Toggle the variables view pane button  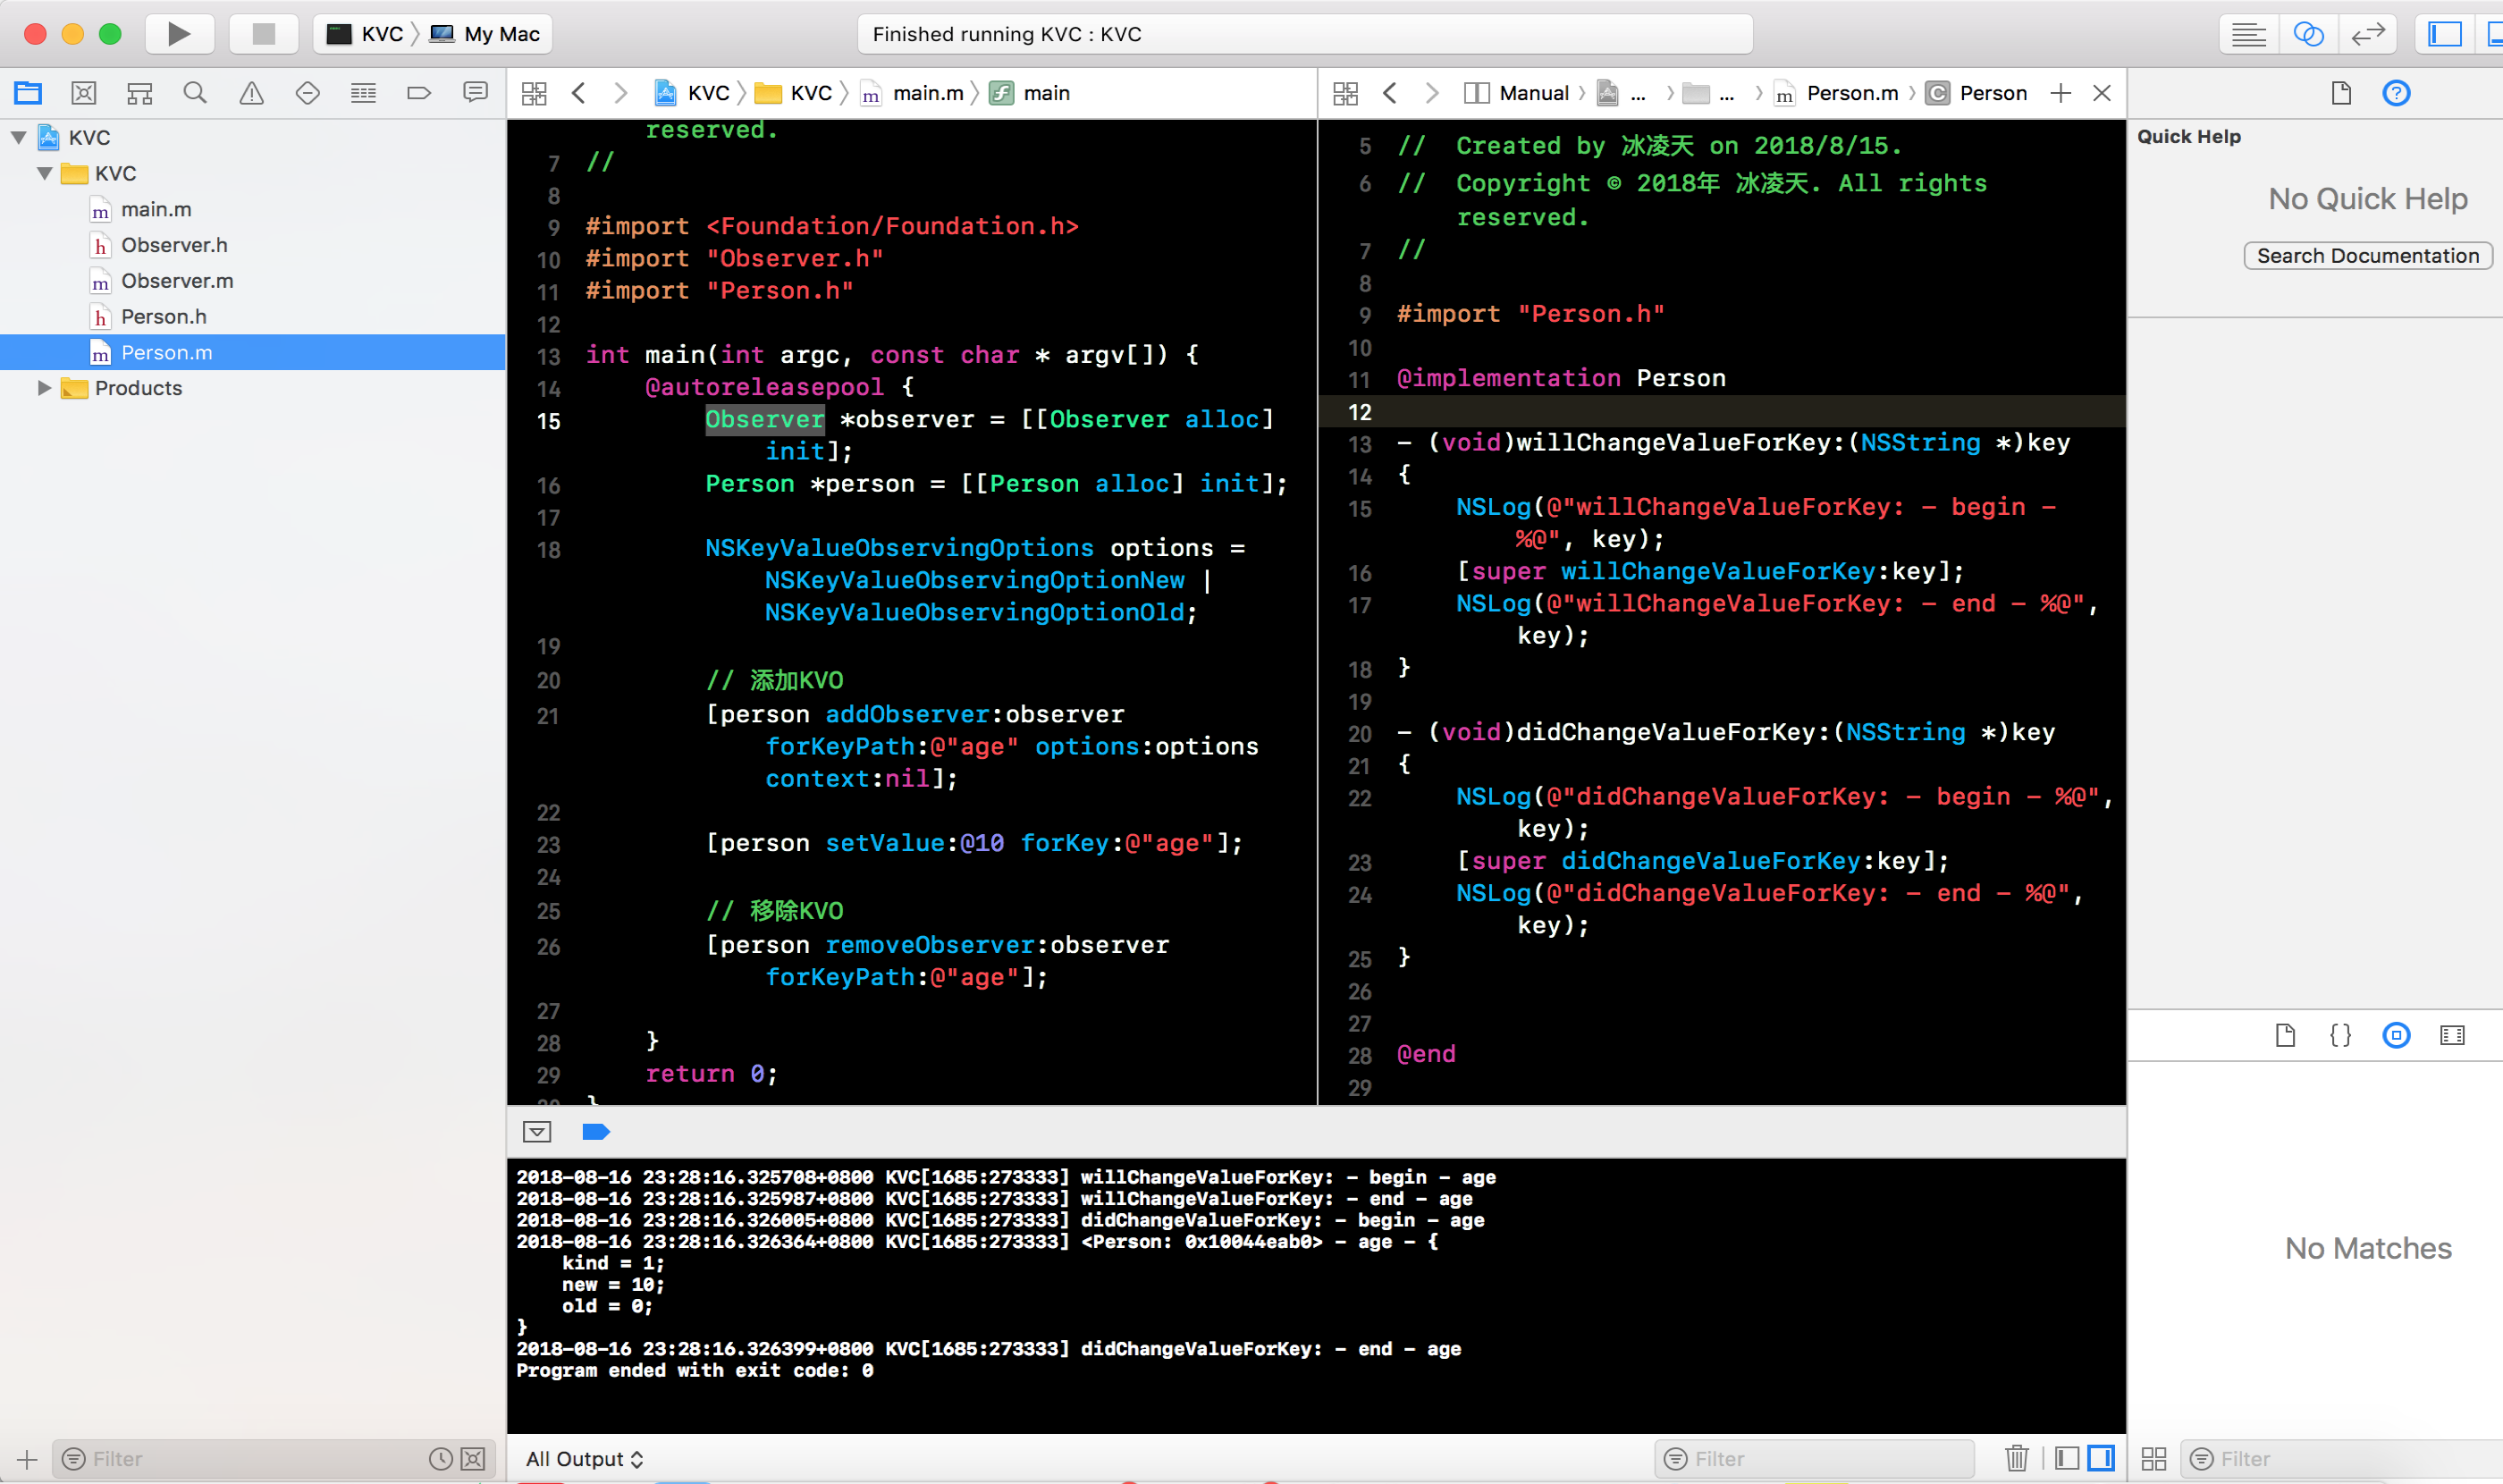(x=2067, y=1458)
